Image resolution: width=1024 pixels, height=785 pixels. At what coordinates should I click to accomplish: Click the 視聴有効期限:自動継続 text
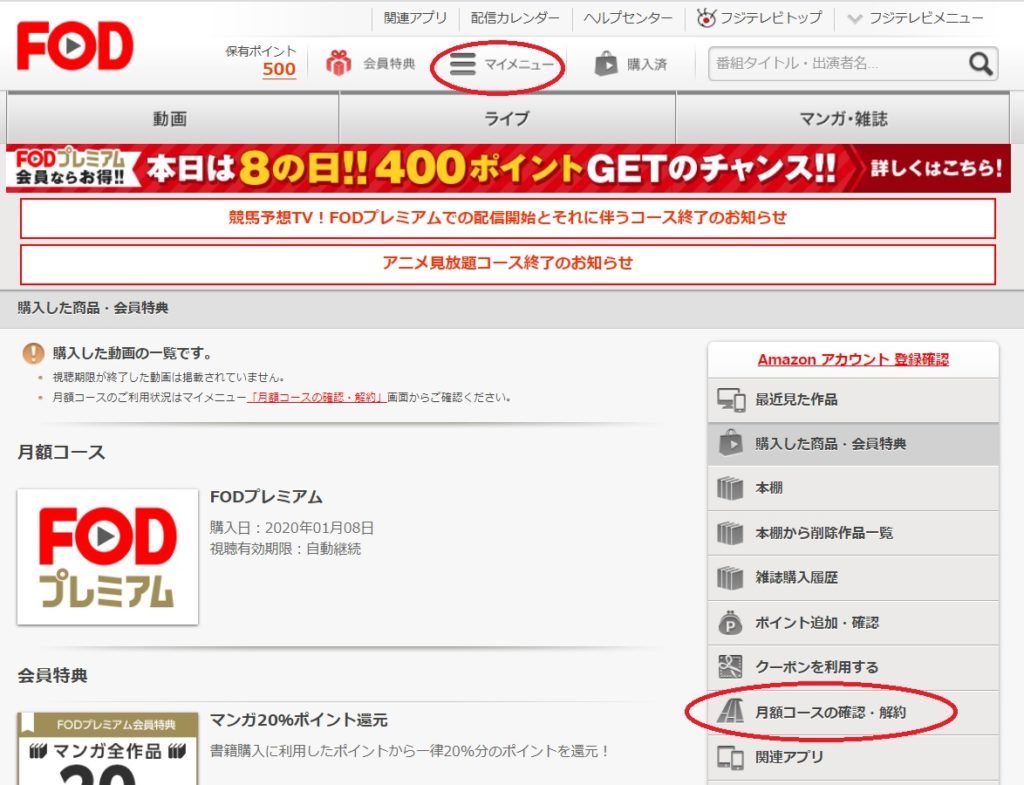point(285,549)
